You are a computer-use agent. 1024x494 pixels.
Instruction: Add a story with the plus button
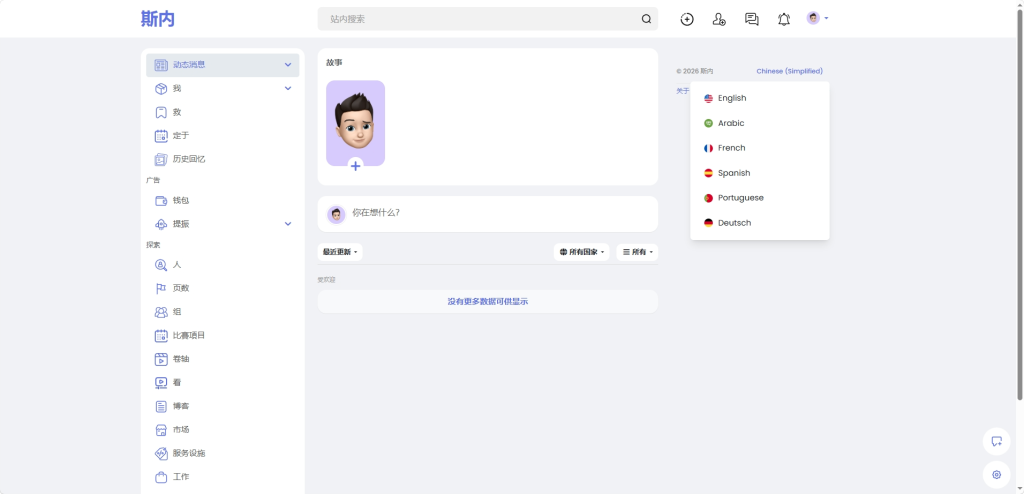tap(355, 166)
